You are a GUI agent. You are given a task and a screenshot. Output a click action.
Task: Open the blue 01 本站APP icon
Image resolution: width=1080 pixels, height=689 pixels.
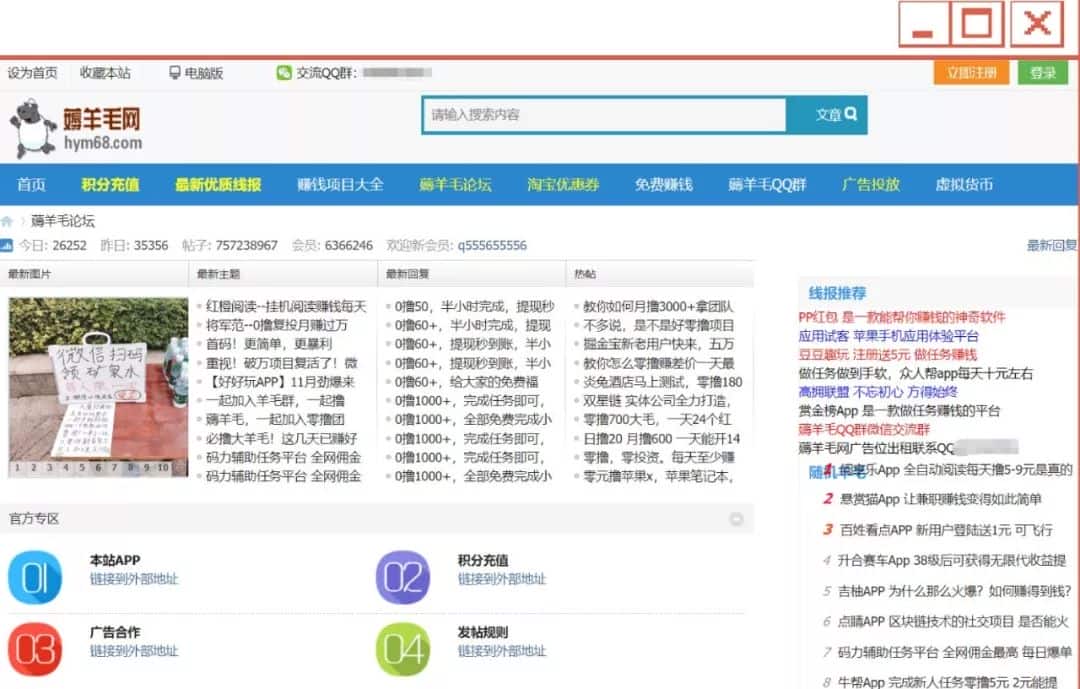[35, 578]
